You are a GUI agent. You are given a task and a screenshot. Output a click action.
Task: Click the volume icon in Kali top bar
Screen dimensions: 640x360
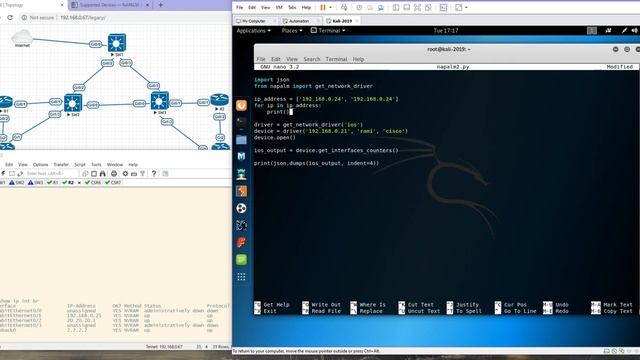(x=634, y=31)
